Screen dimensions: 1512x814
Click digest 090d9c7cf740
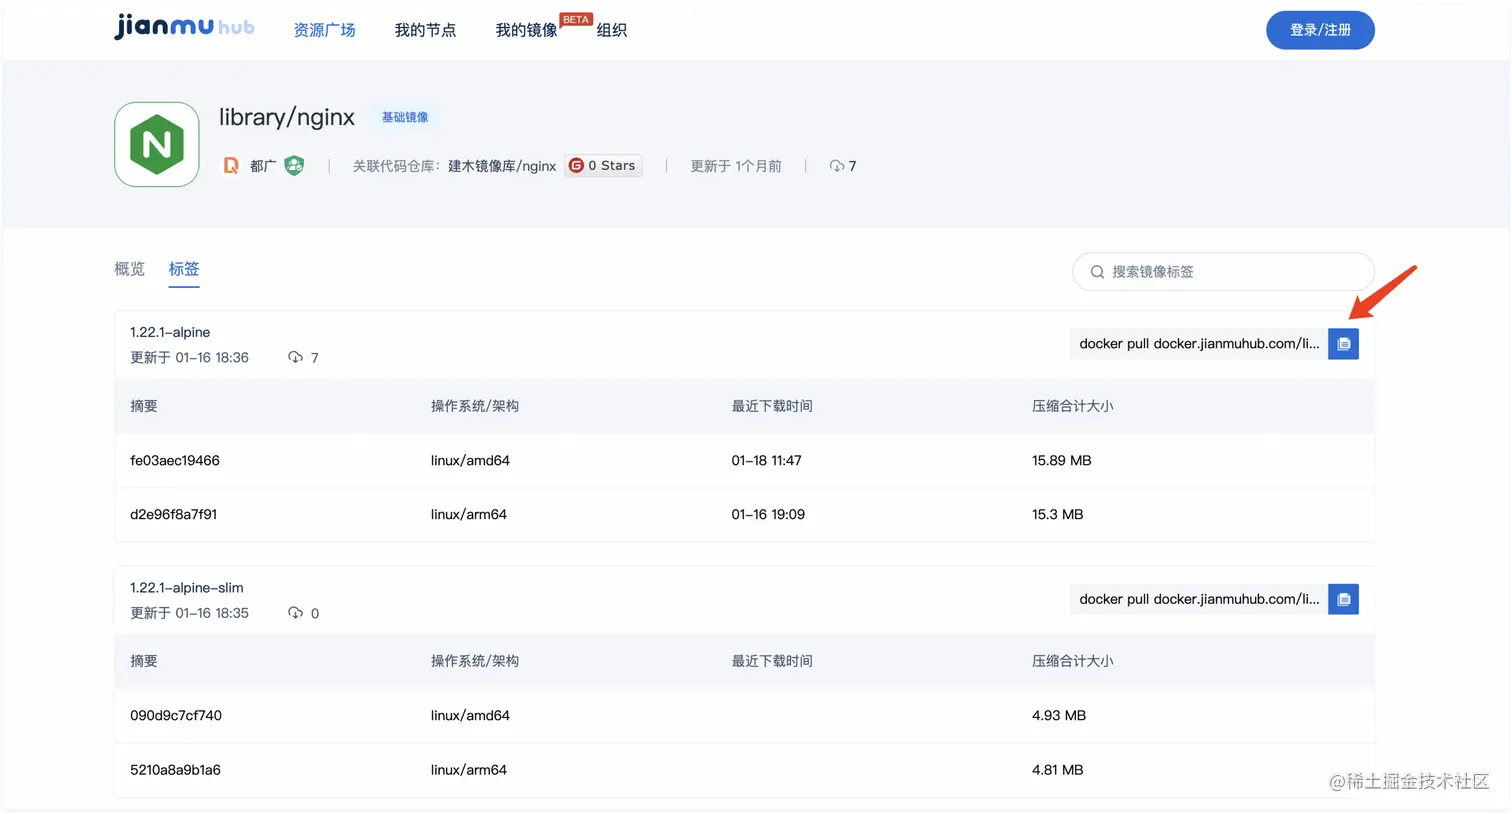[176, 716]
